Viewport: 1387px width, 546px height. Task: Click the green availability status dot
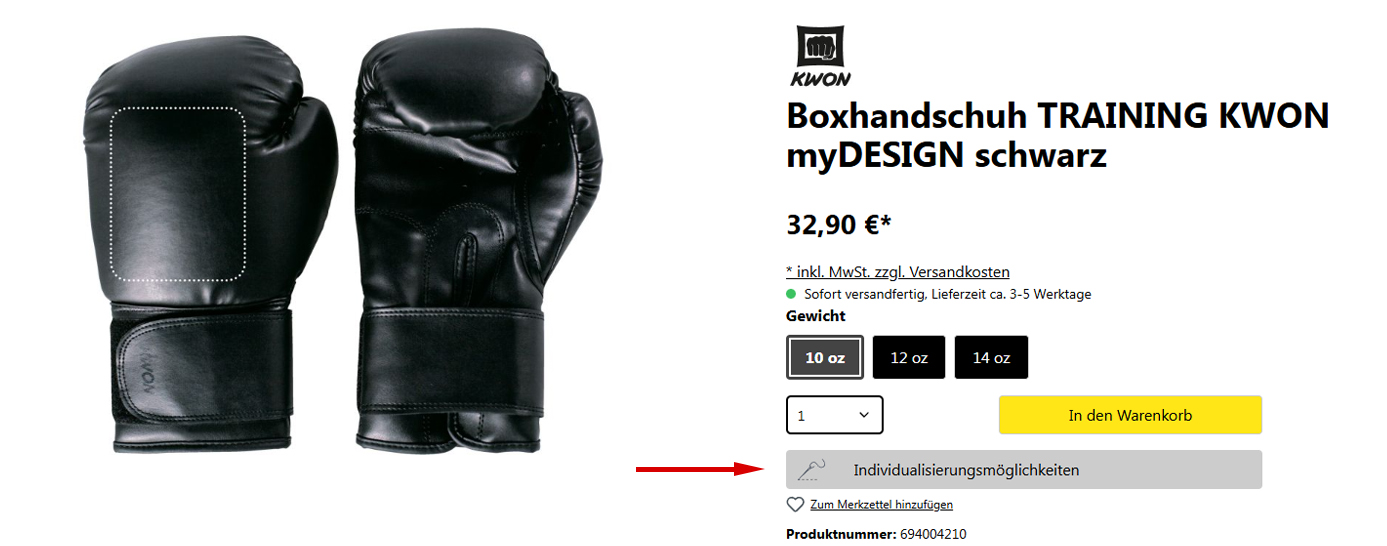pos(792,294)
